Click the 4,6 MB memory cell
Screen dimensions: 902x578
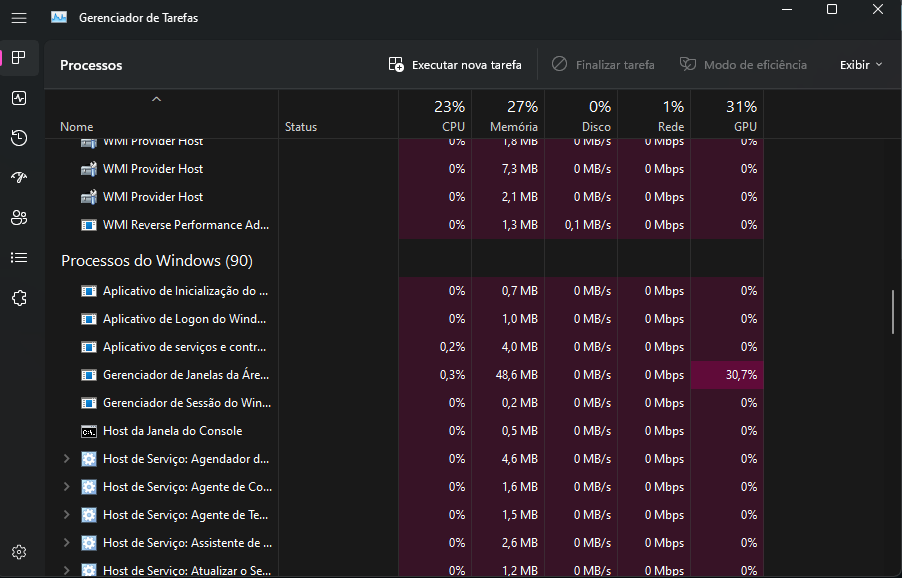pyautogui.click(x=508, y=459)
